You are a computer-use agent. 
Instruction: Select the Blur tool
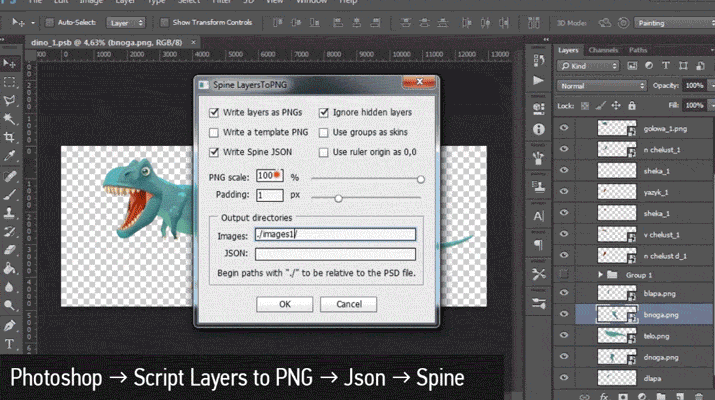pos(9,287)
